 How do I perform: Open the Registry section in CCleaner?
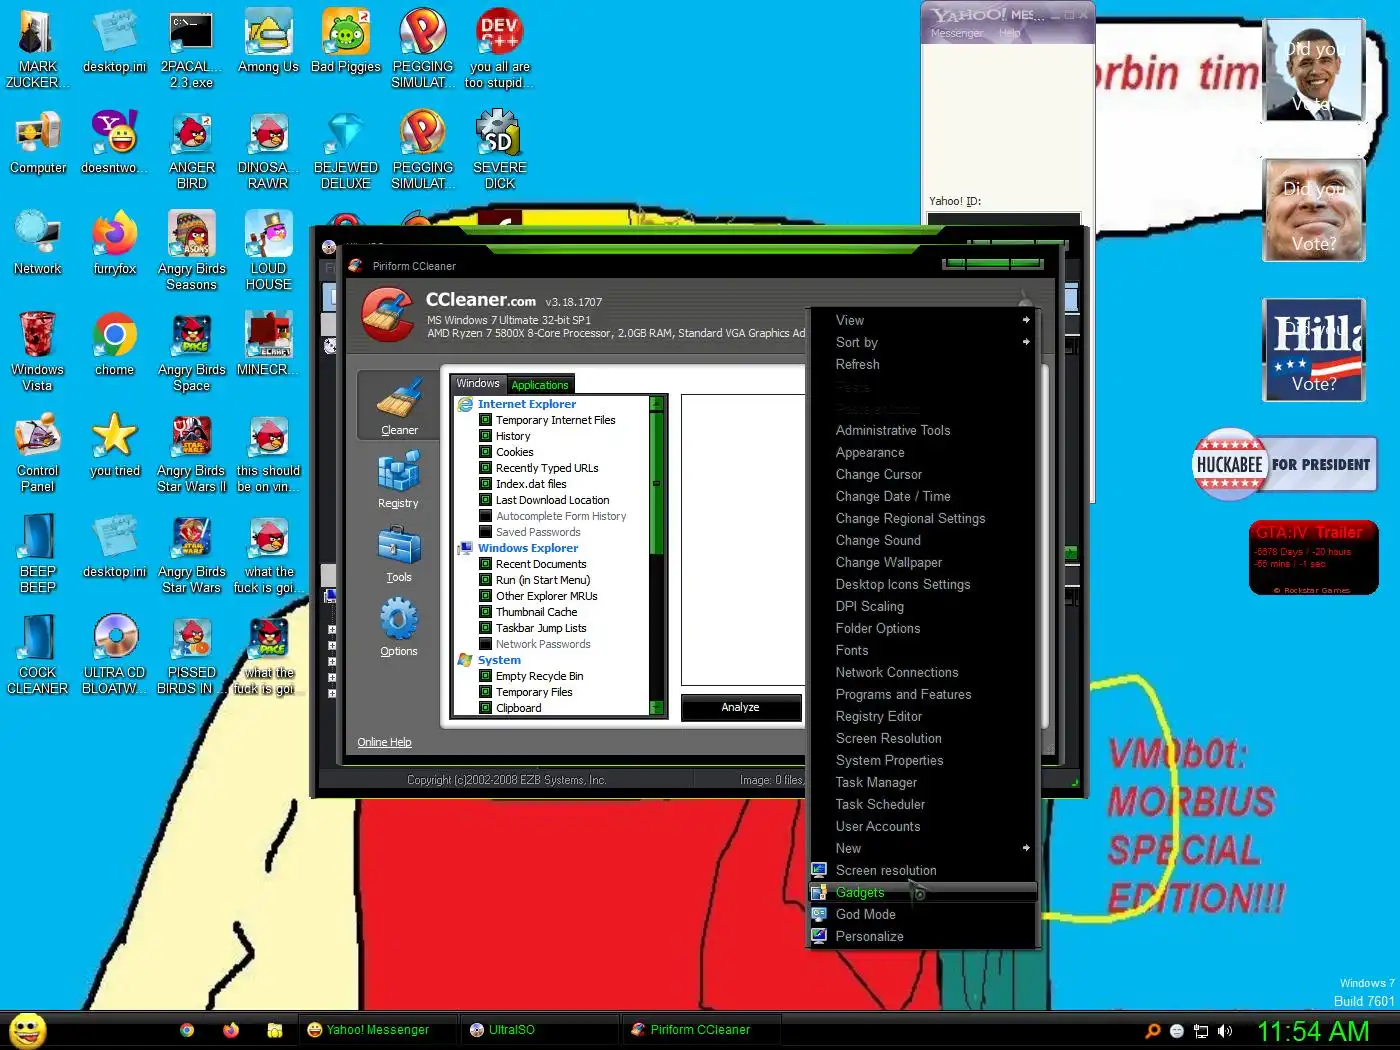point(398,479)
